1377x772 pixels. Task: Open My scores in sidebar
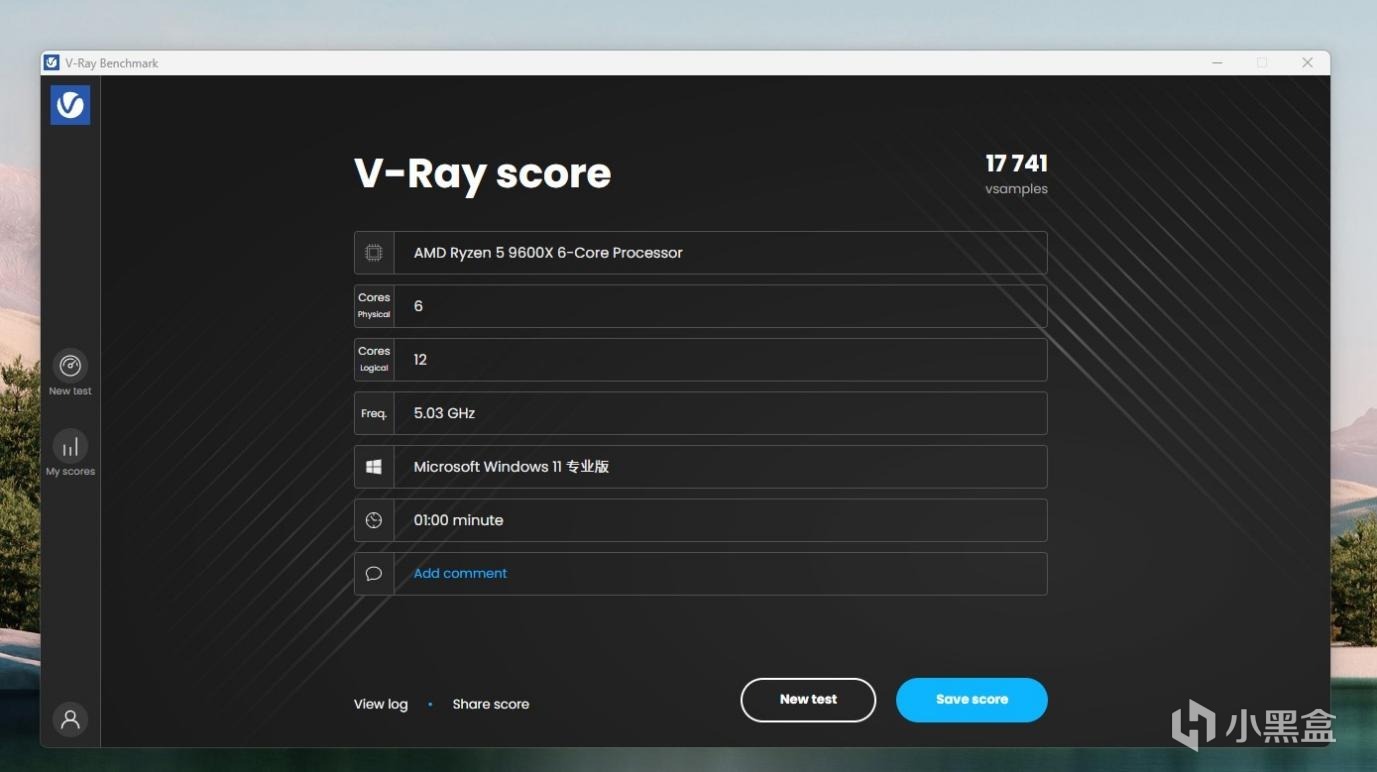[x=70, y=453]
